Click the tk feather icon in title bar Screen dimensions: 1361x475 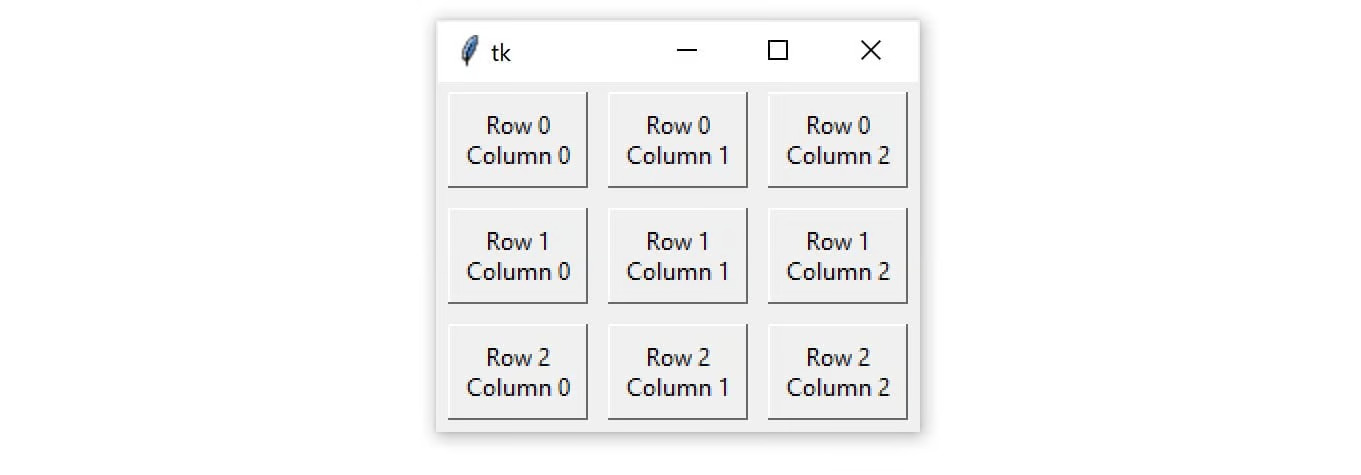point(469,51)
